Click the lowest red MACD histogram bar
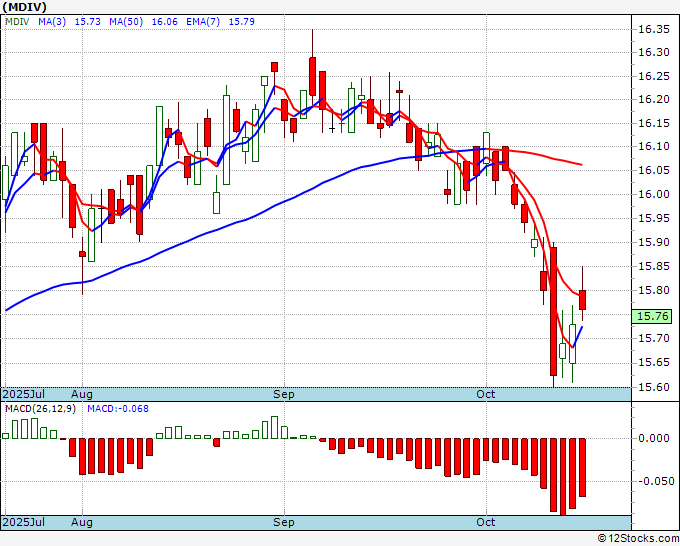The height and width of the screenshot is (546, 680). pos(563,477)
